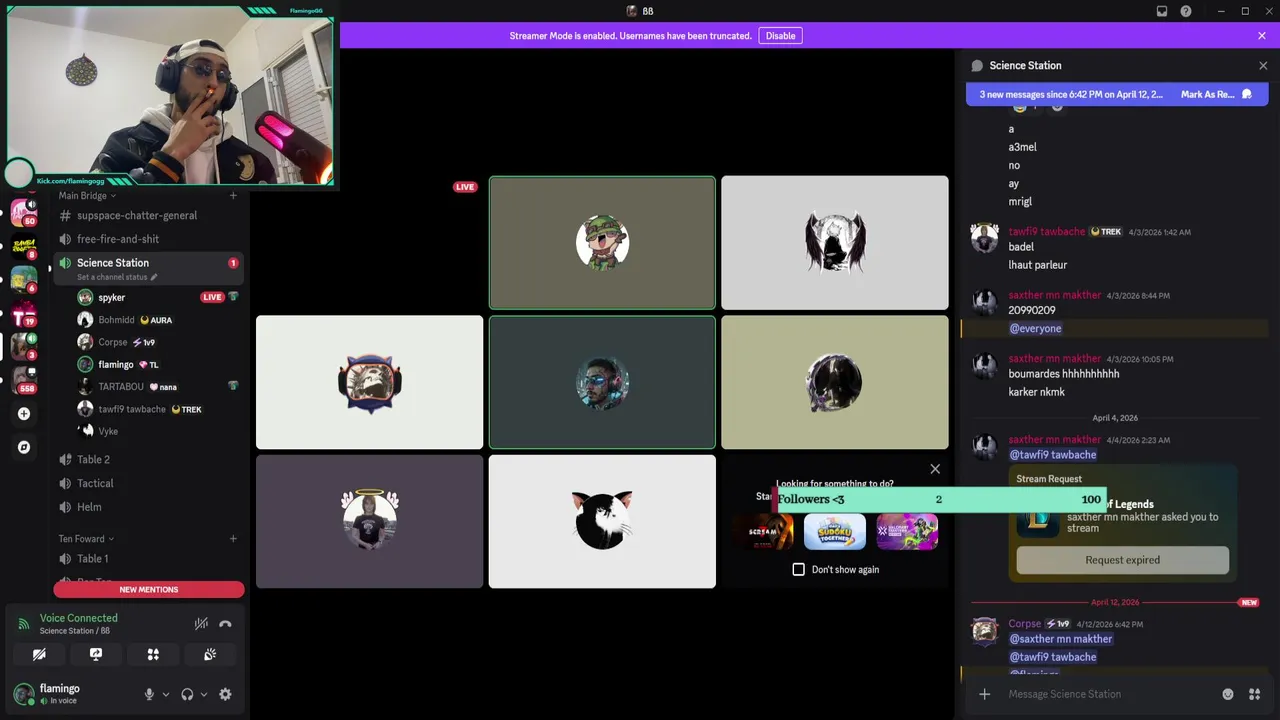Tick the Don't show again checkbox
1280x720 pixels.
click(x=798, y=570)
